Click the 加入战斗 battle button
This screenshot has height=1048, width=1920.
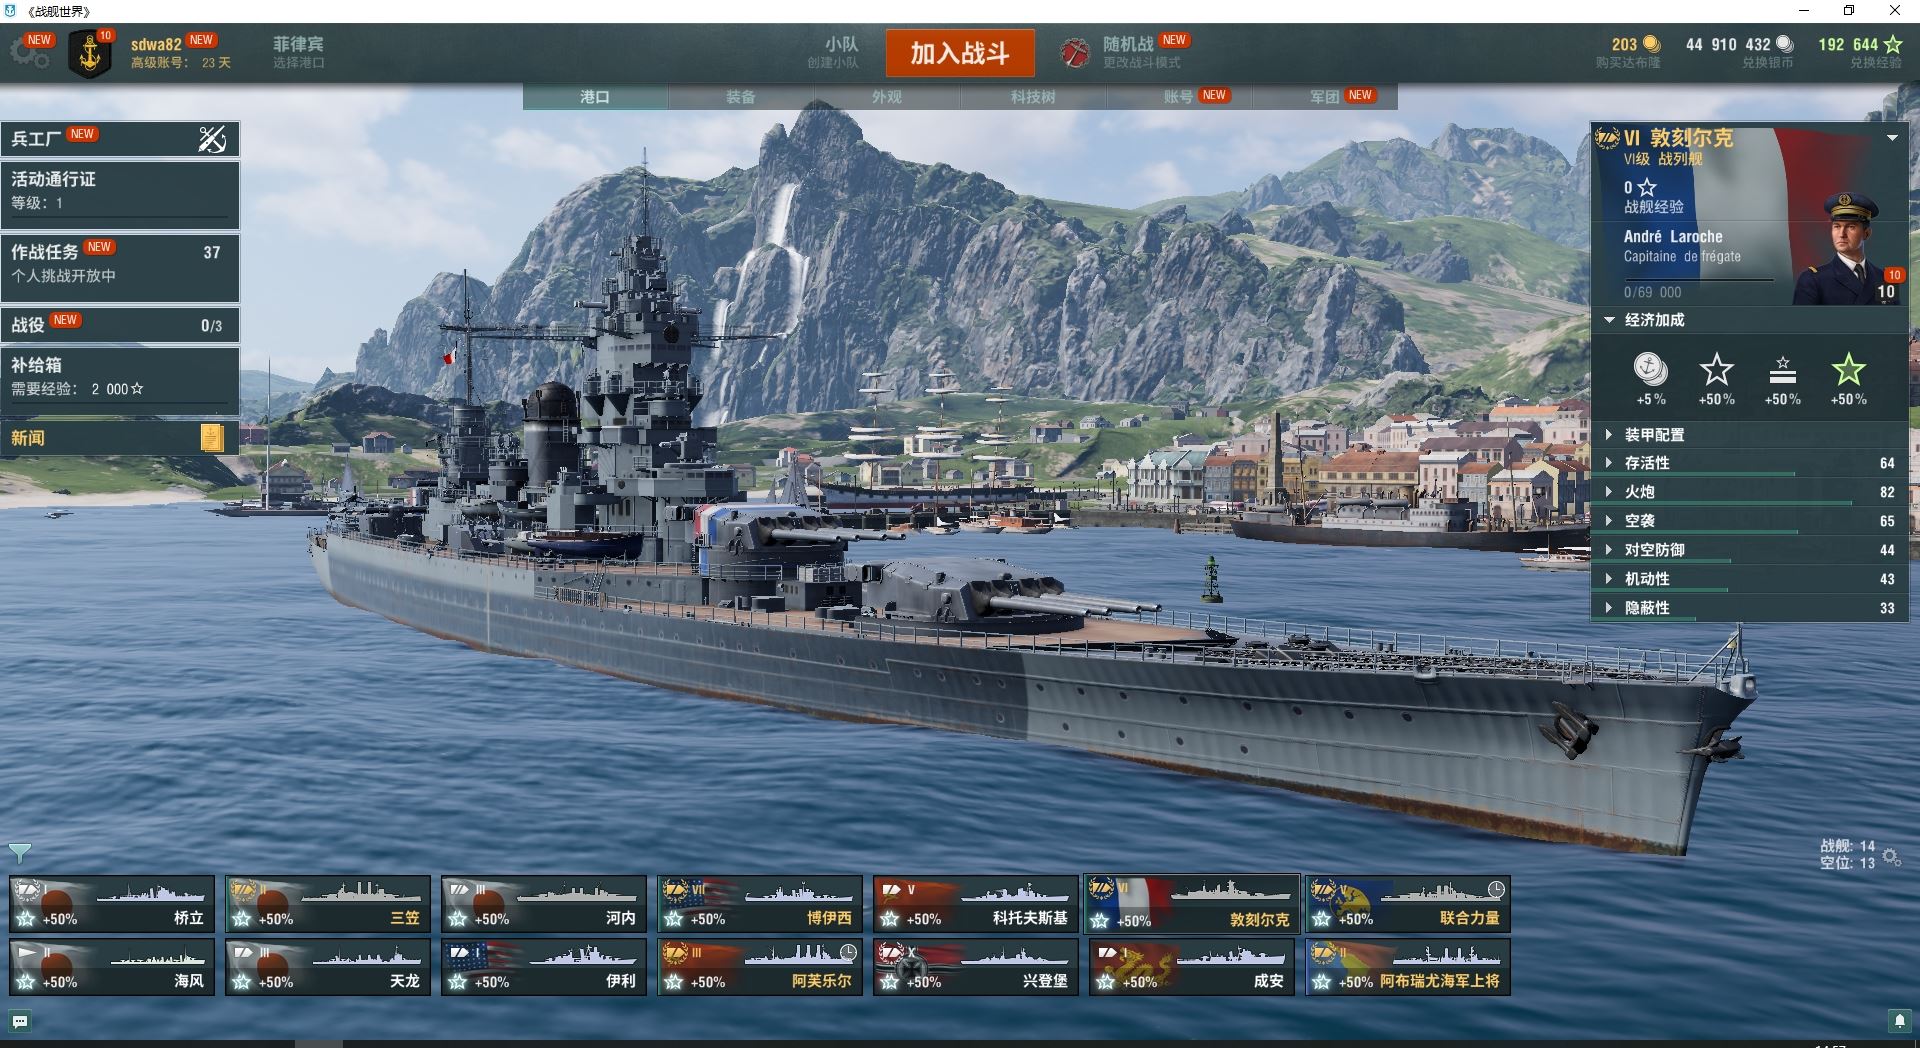point(960,53)
